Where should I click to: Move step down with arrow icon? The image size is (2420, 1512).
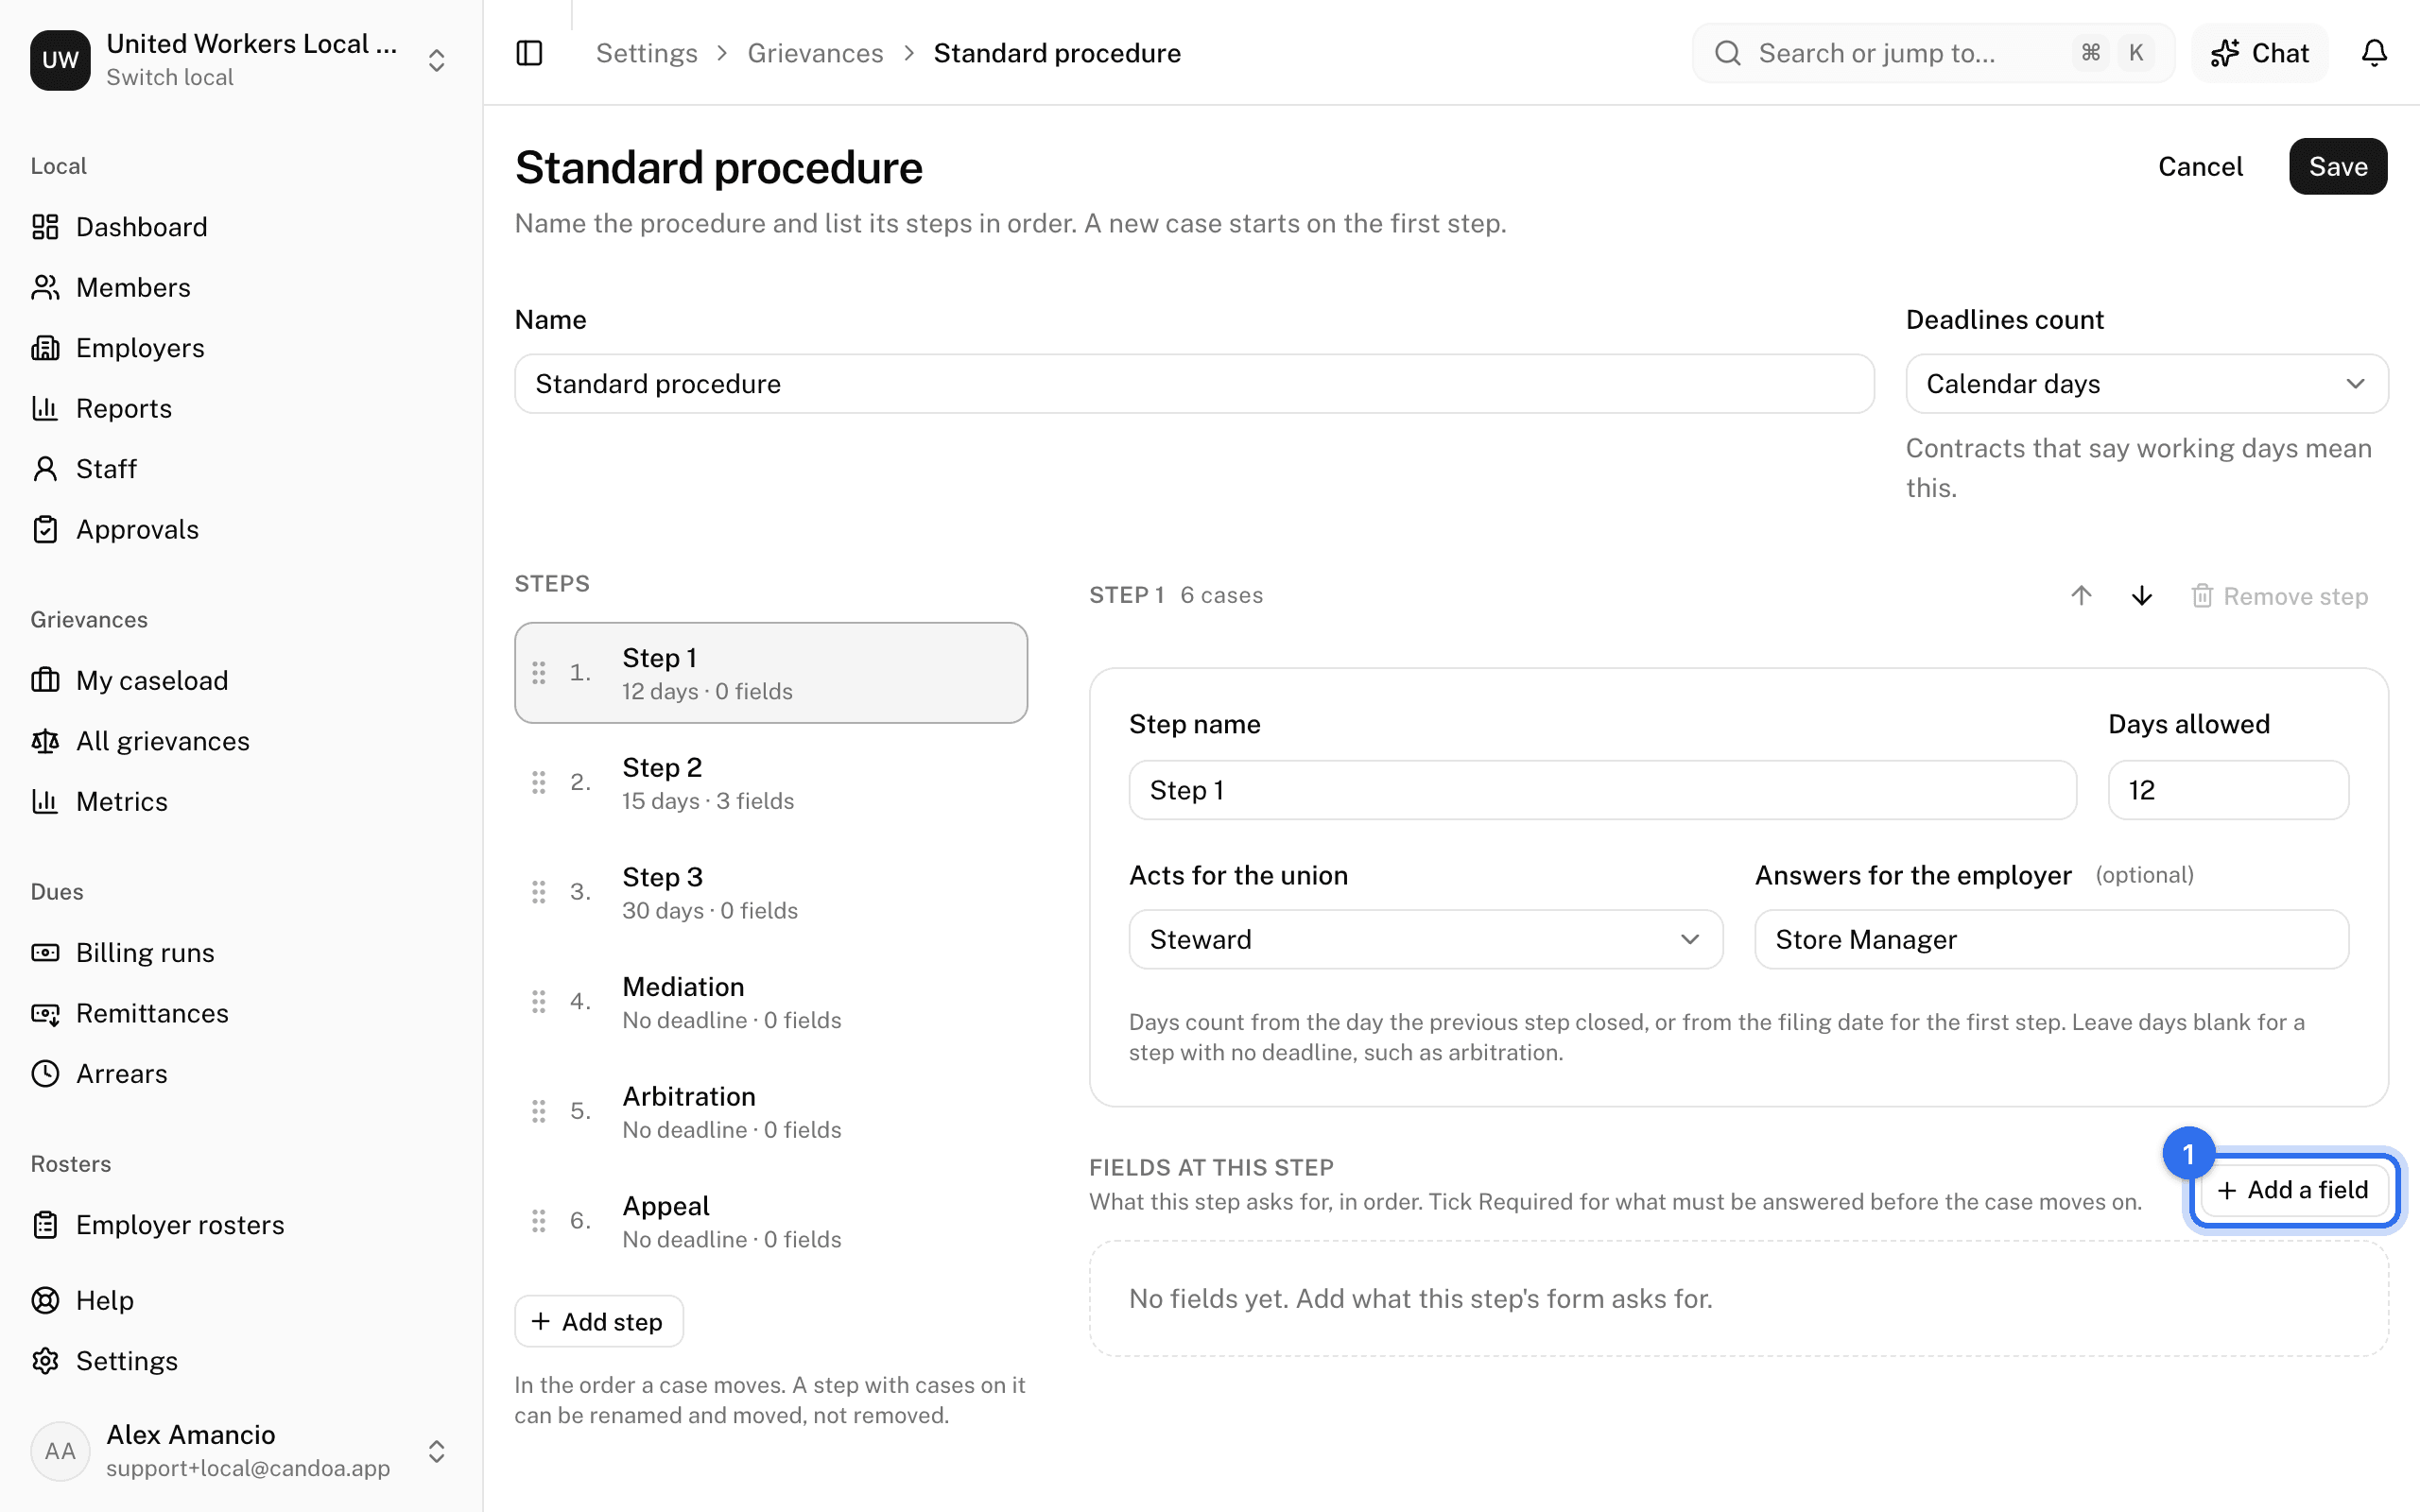2141,596
